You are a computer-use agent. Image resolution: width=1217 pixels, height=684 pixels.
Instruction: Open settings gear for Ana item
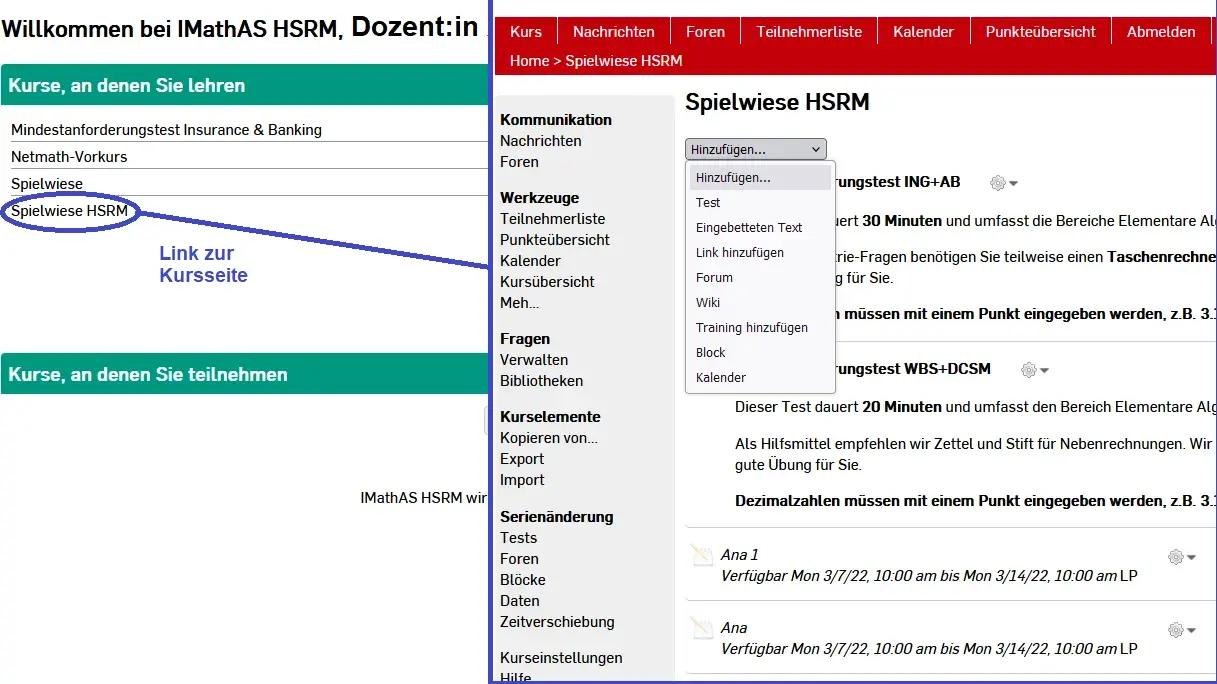1176,630
